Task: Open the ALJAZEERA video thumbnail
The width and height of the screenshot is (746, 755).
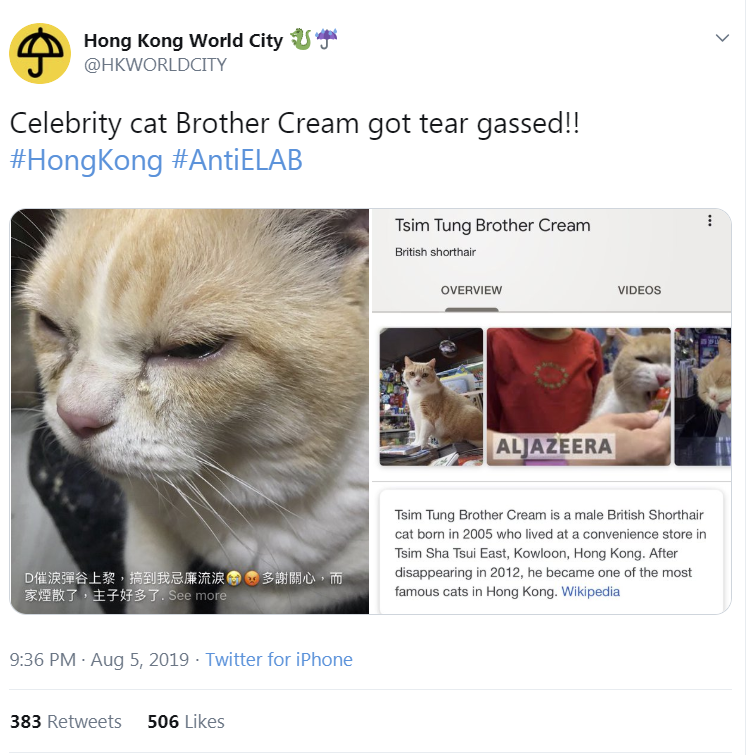Action: coord(578,397)
